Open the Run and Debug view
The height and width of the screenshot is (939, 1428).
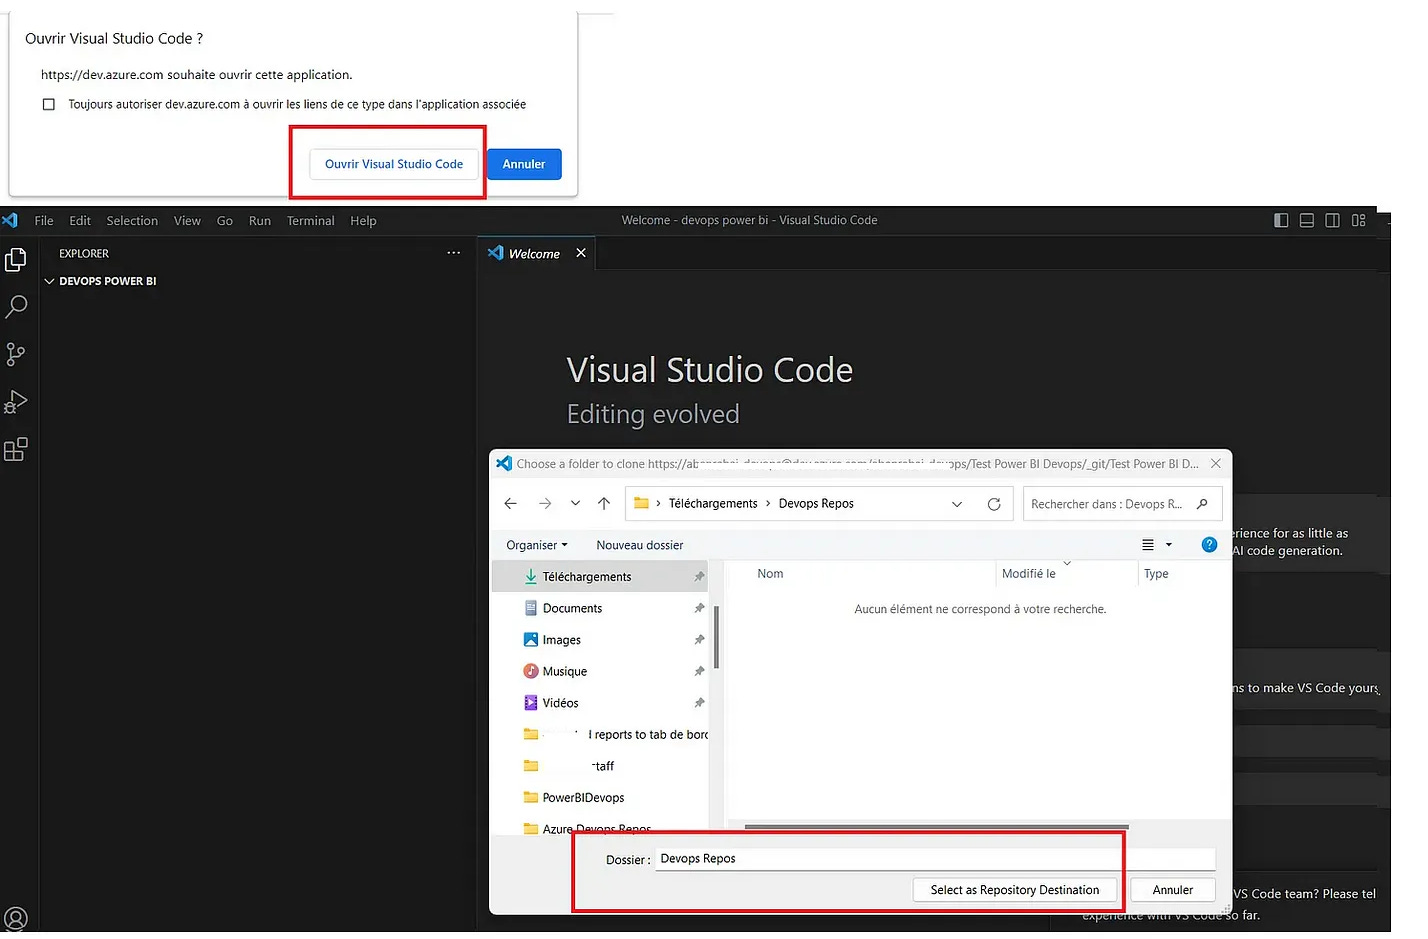click(16, 402)
